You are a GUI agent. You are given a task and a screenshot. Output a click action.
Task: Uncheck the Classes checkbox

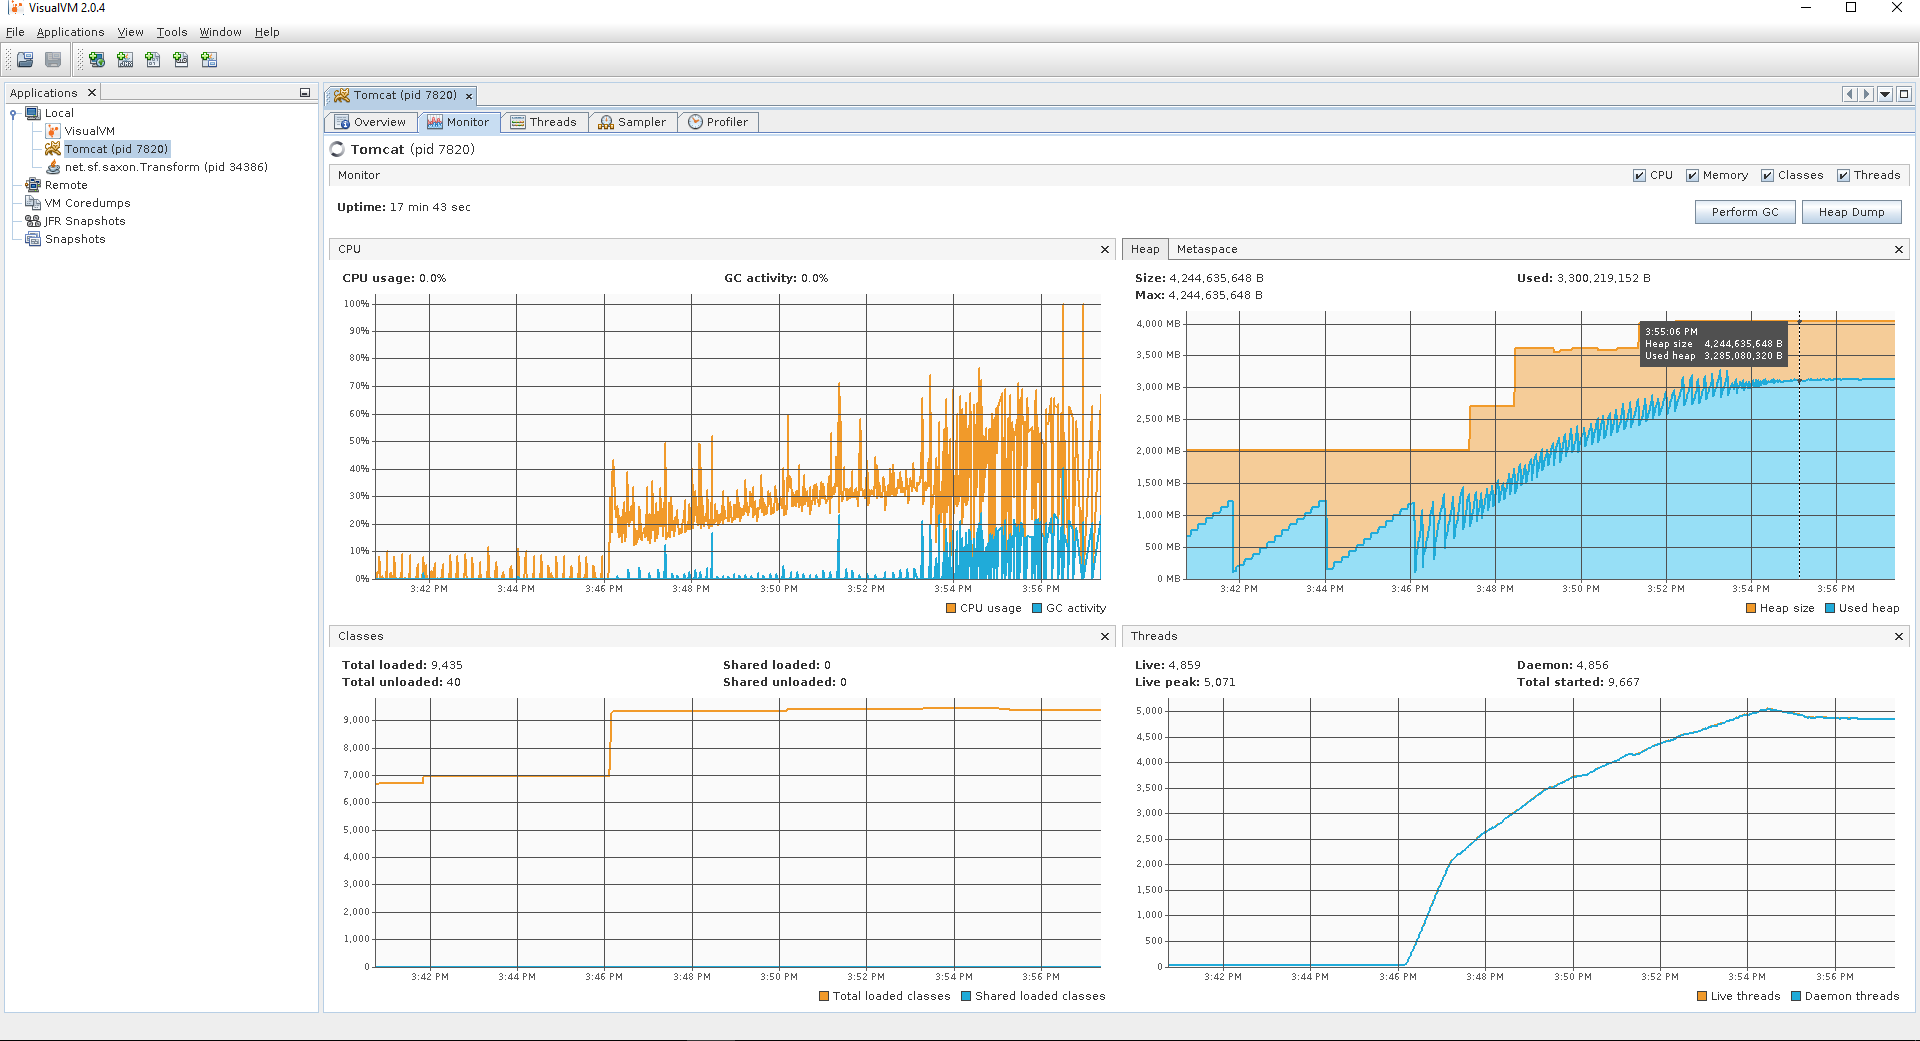click(1768, 176)
